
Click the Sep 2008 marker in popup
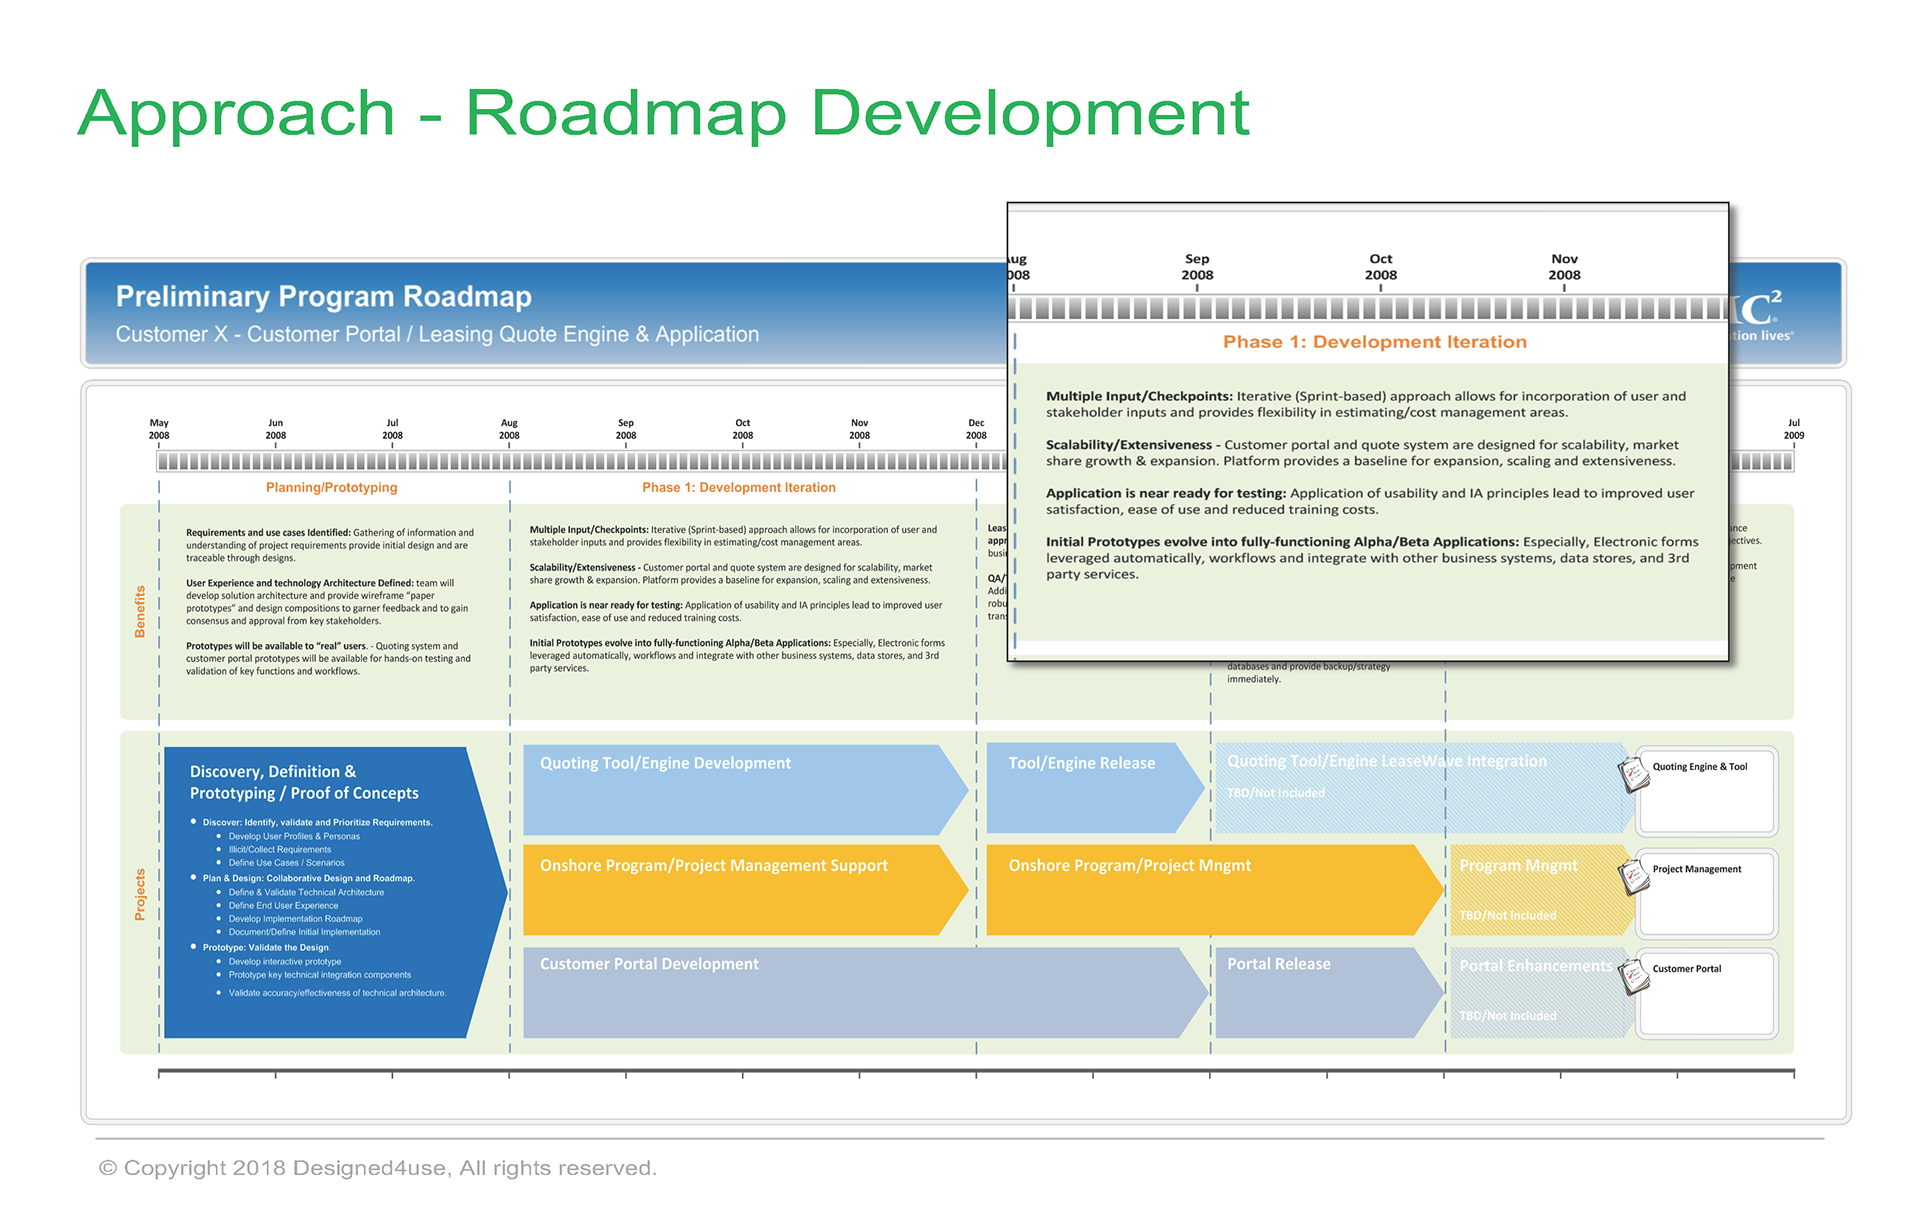(x=1197, y=267)
